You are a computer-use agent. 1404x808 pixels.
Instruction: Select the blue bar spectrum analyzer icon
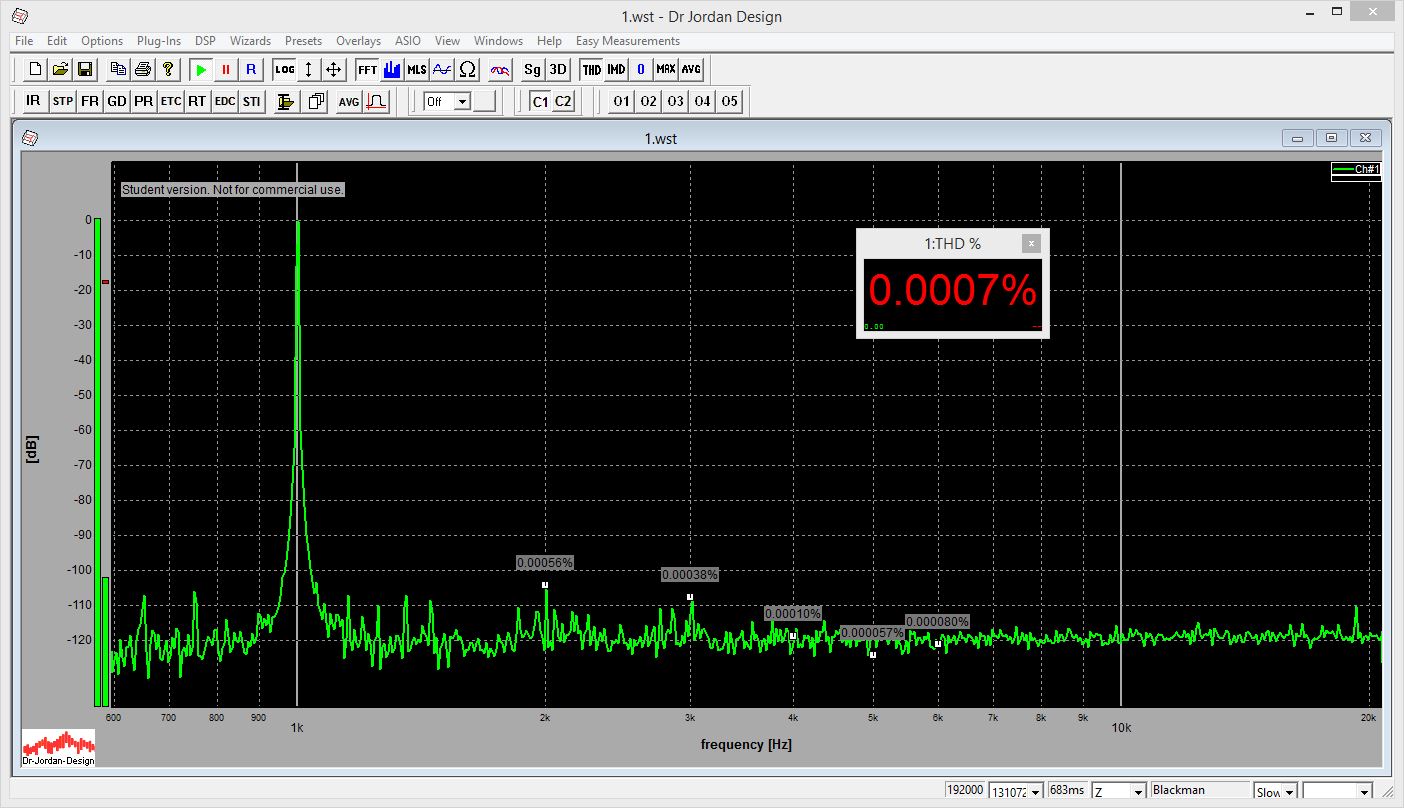[392, 69]
